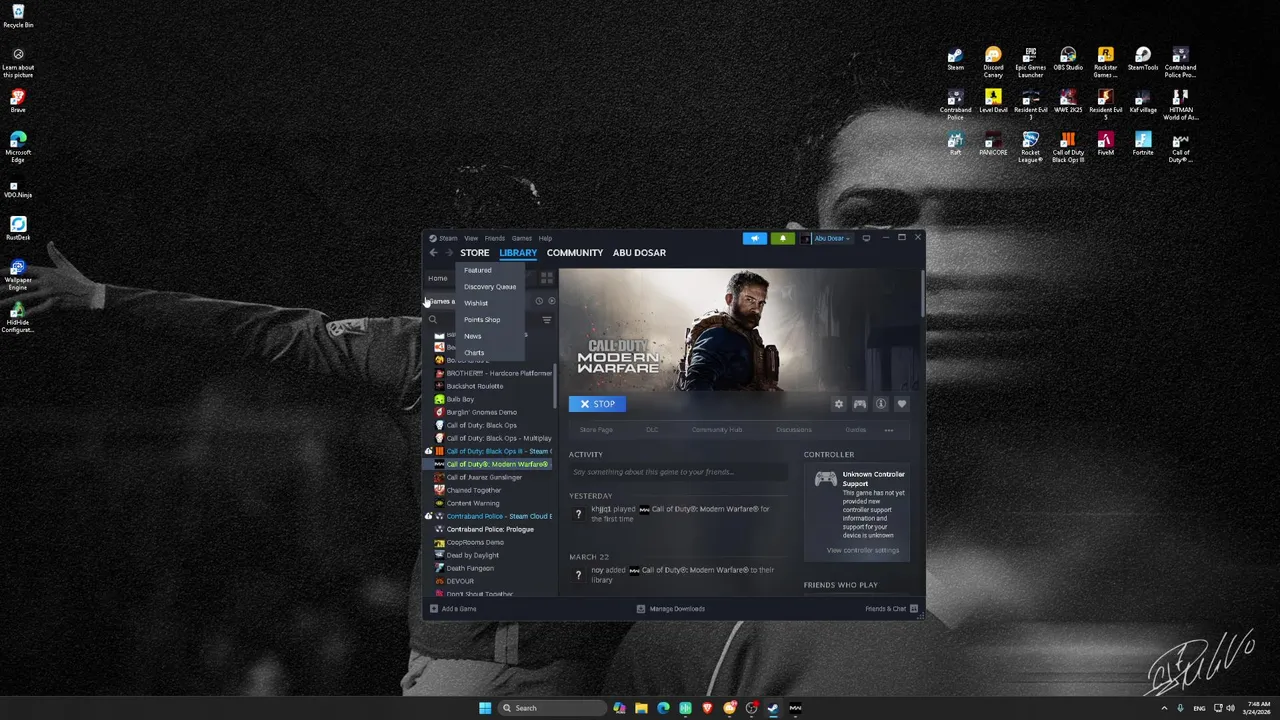Show hidden system tray icons chevron

[x=1164, y=708]
